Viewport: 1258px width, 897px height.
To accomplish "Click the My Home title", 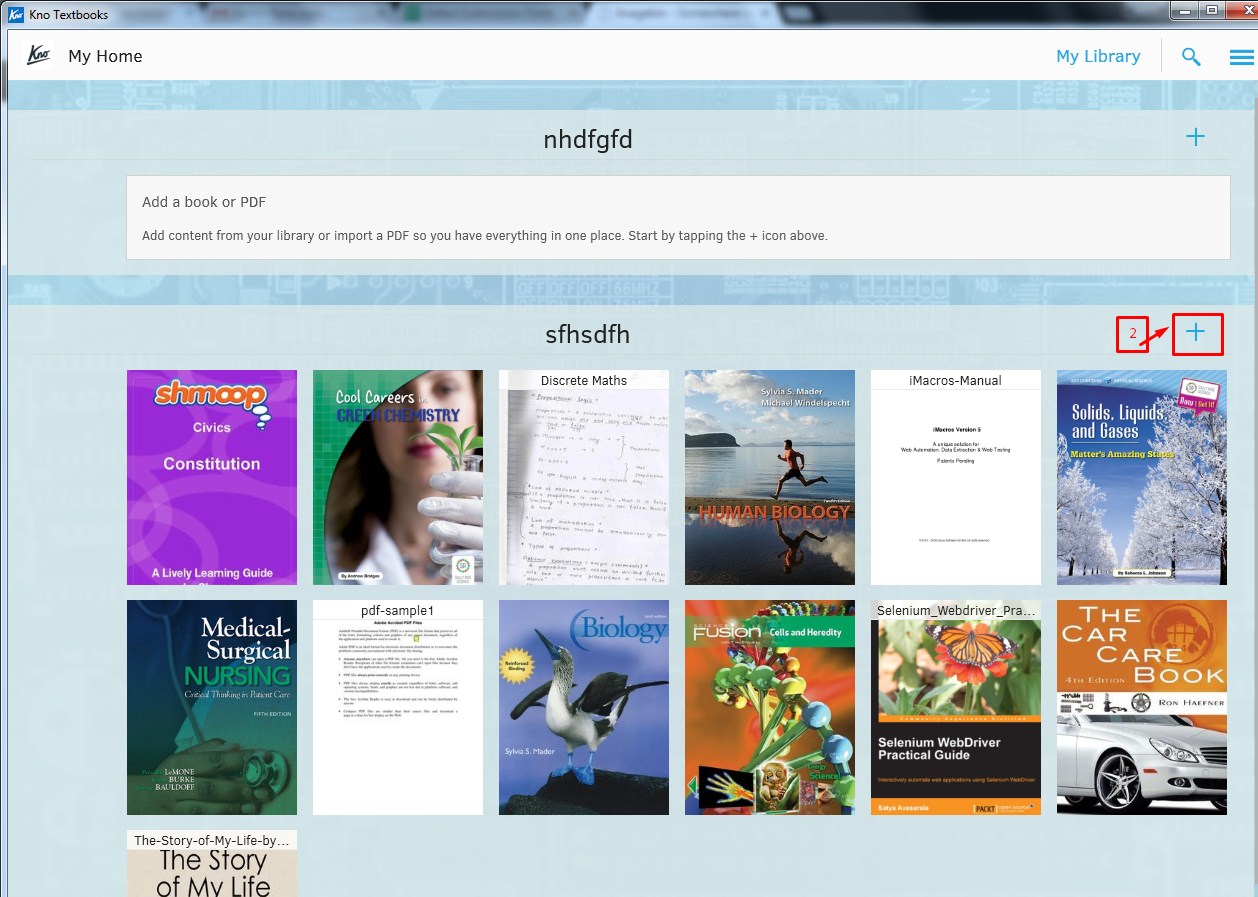I will 105,56.
